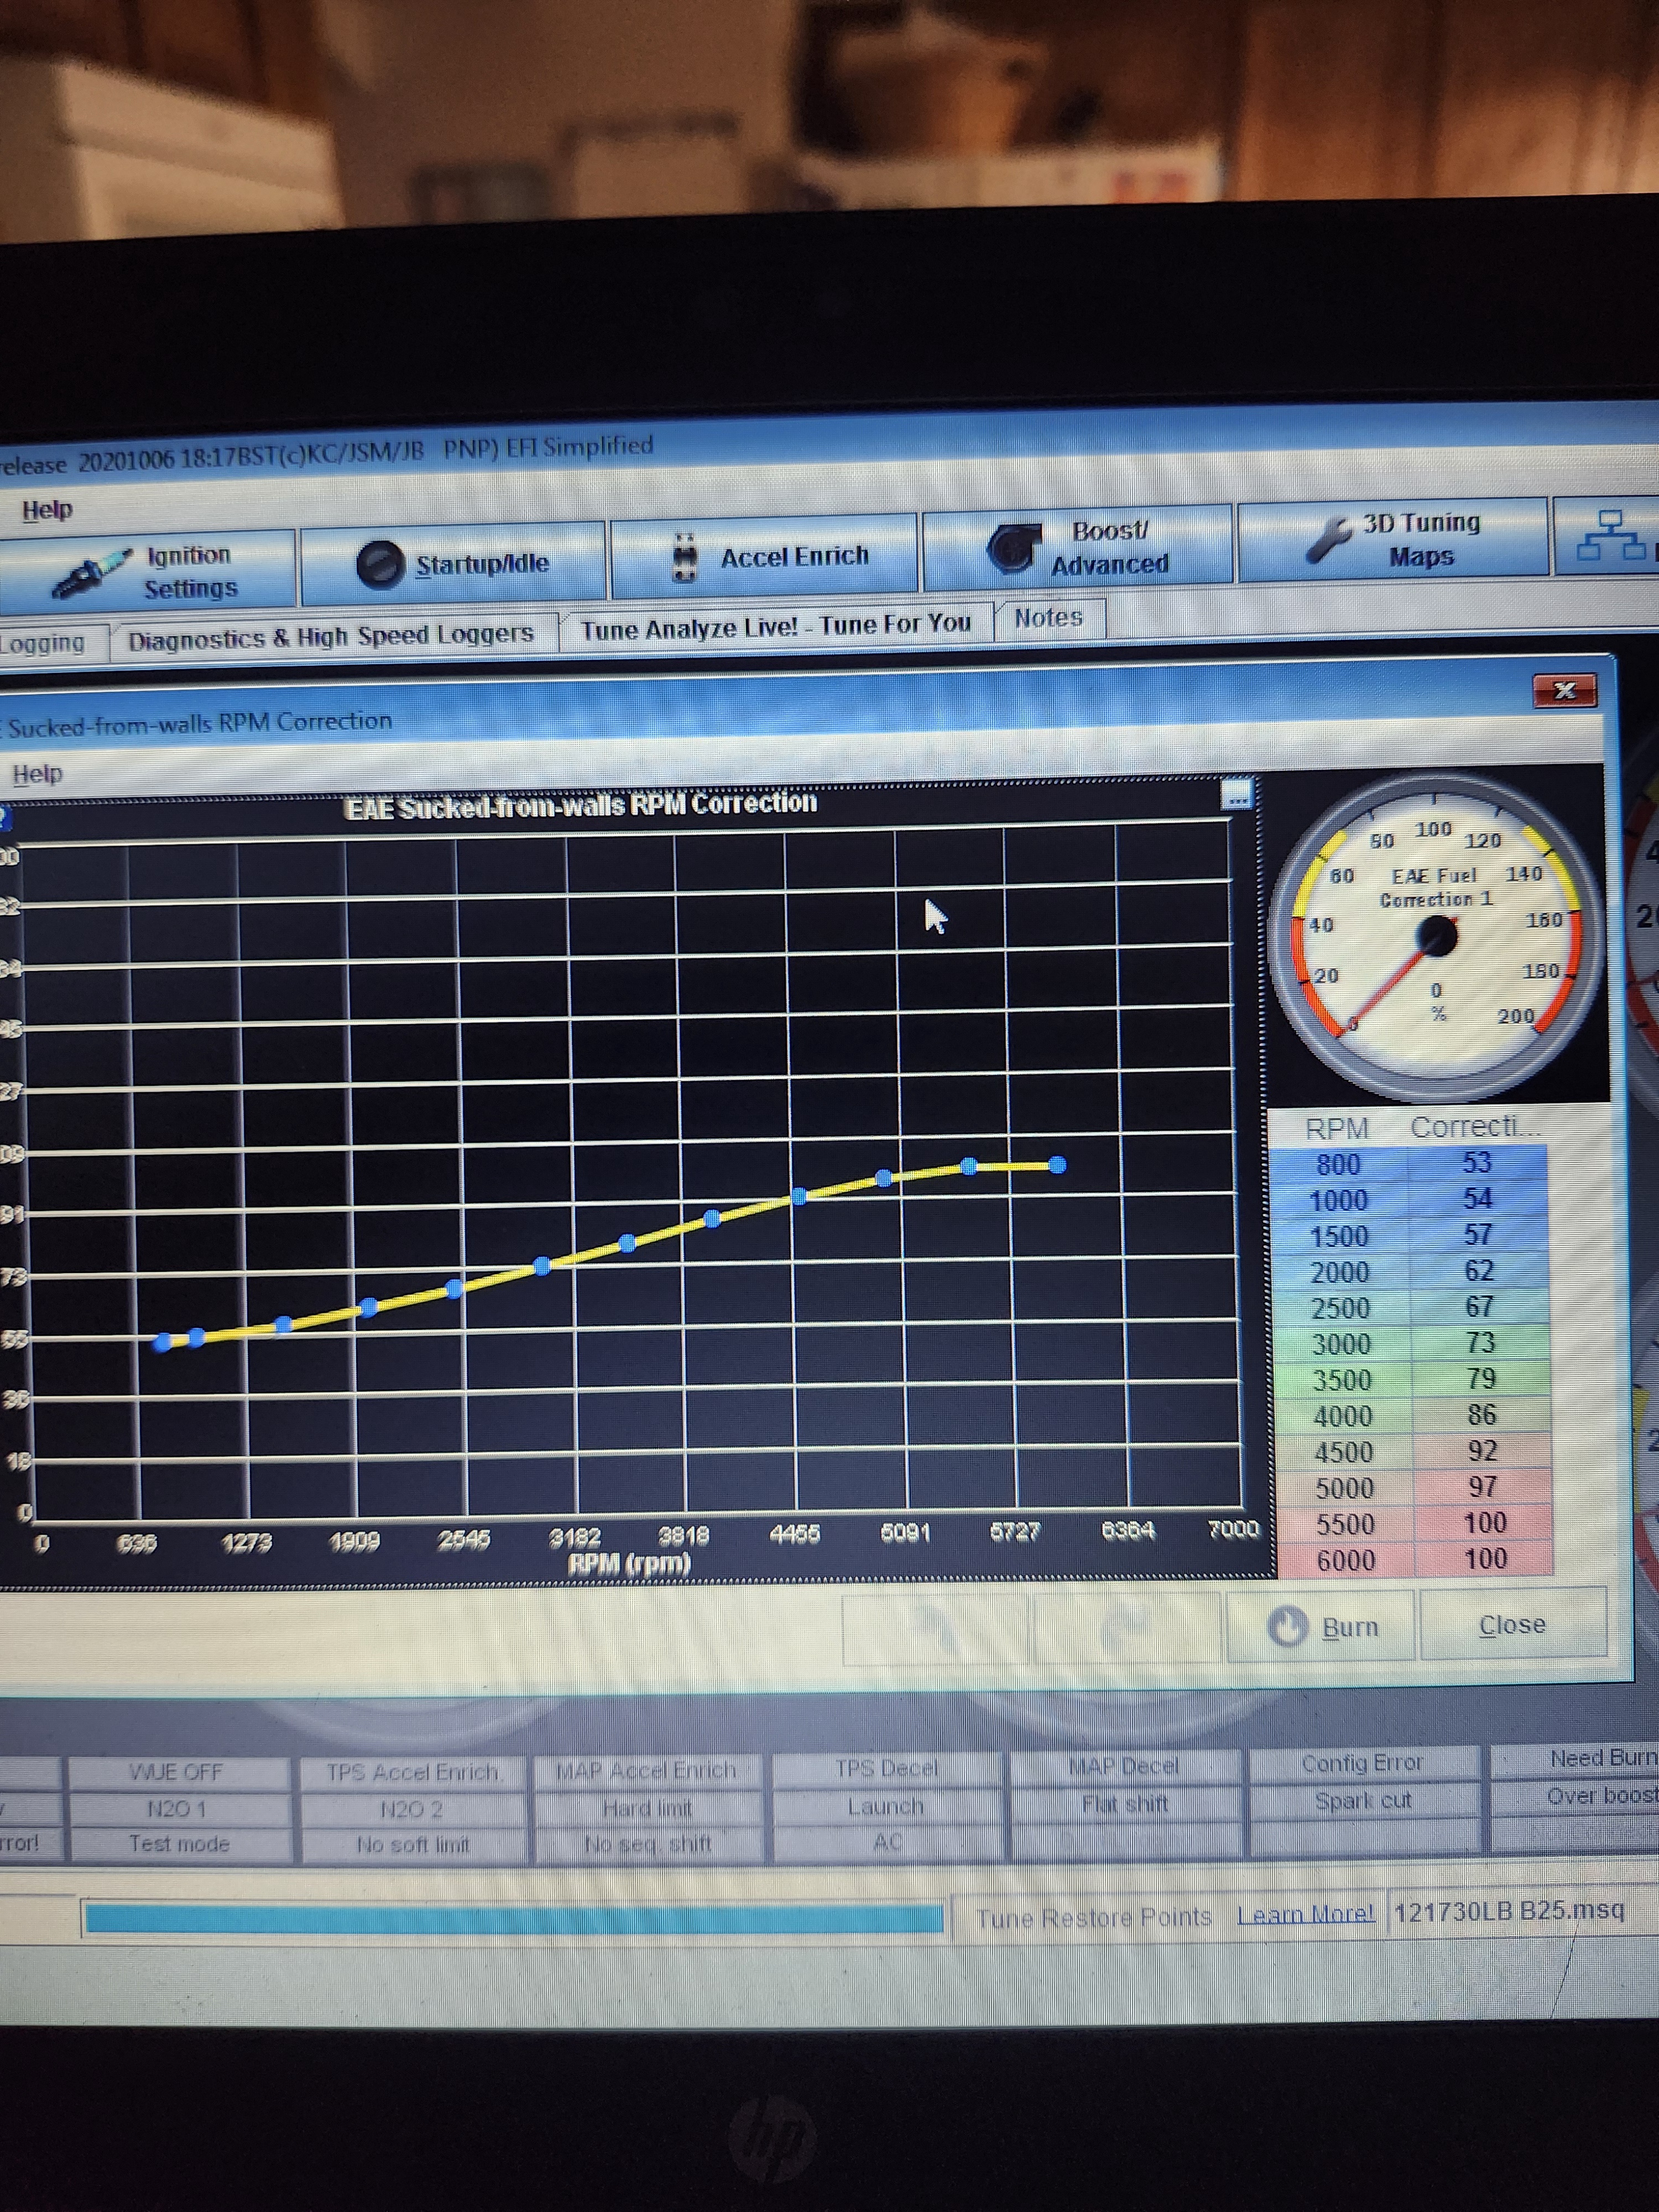Open Startup/Idle menu button
1659x2212 pixels.
(x=453, y=563)
